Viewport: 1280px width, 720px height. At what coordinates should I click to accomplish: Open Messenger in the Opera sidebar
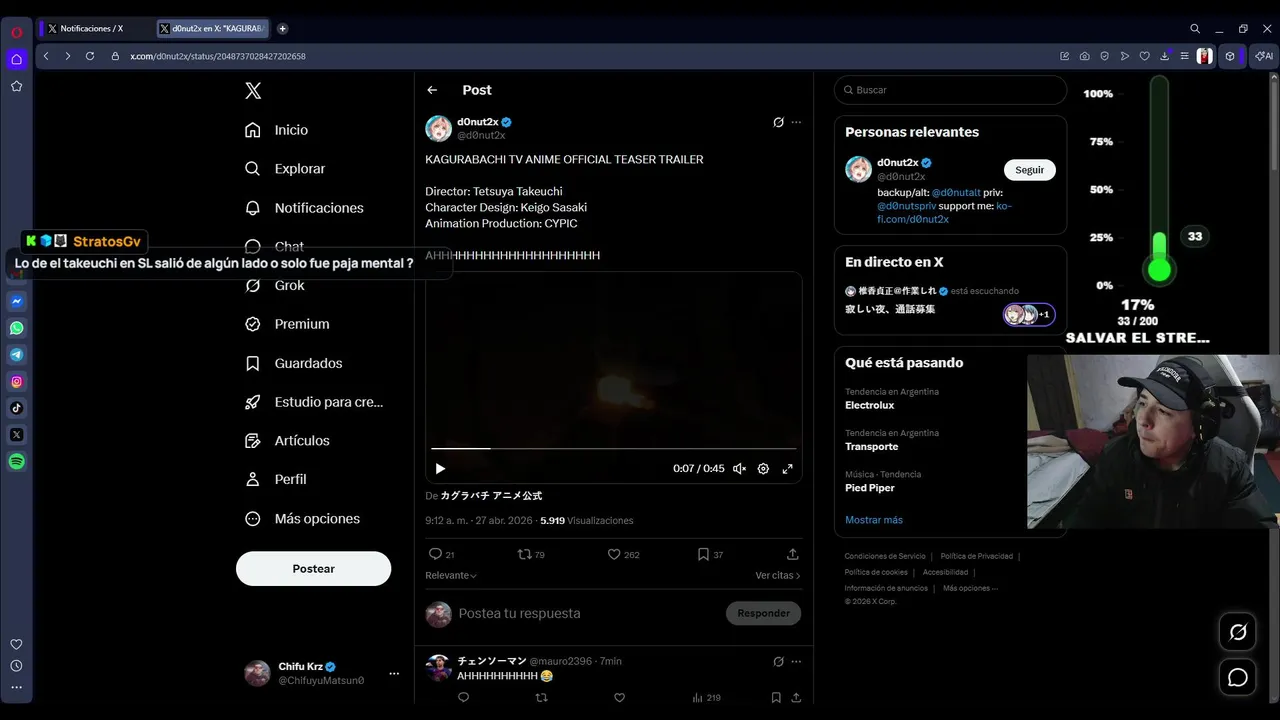pyautogui.click(x=17, y=301)
